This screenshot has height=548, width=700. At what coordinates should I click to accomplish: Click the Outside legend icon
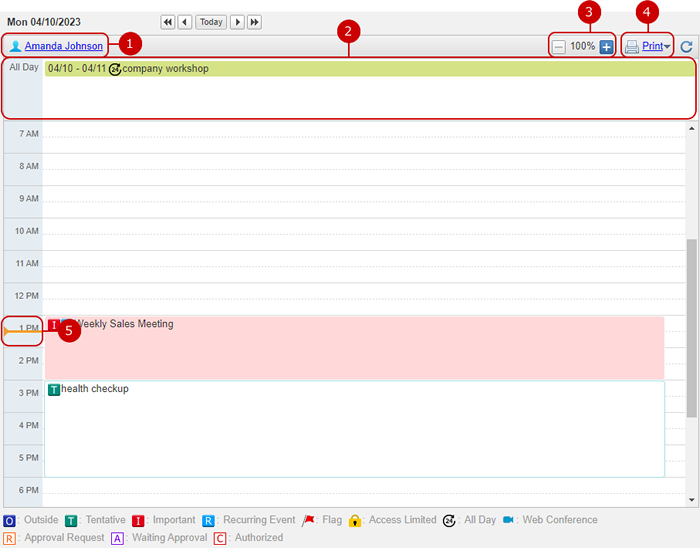[9, 521]
